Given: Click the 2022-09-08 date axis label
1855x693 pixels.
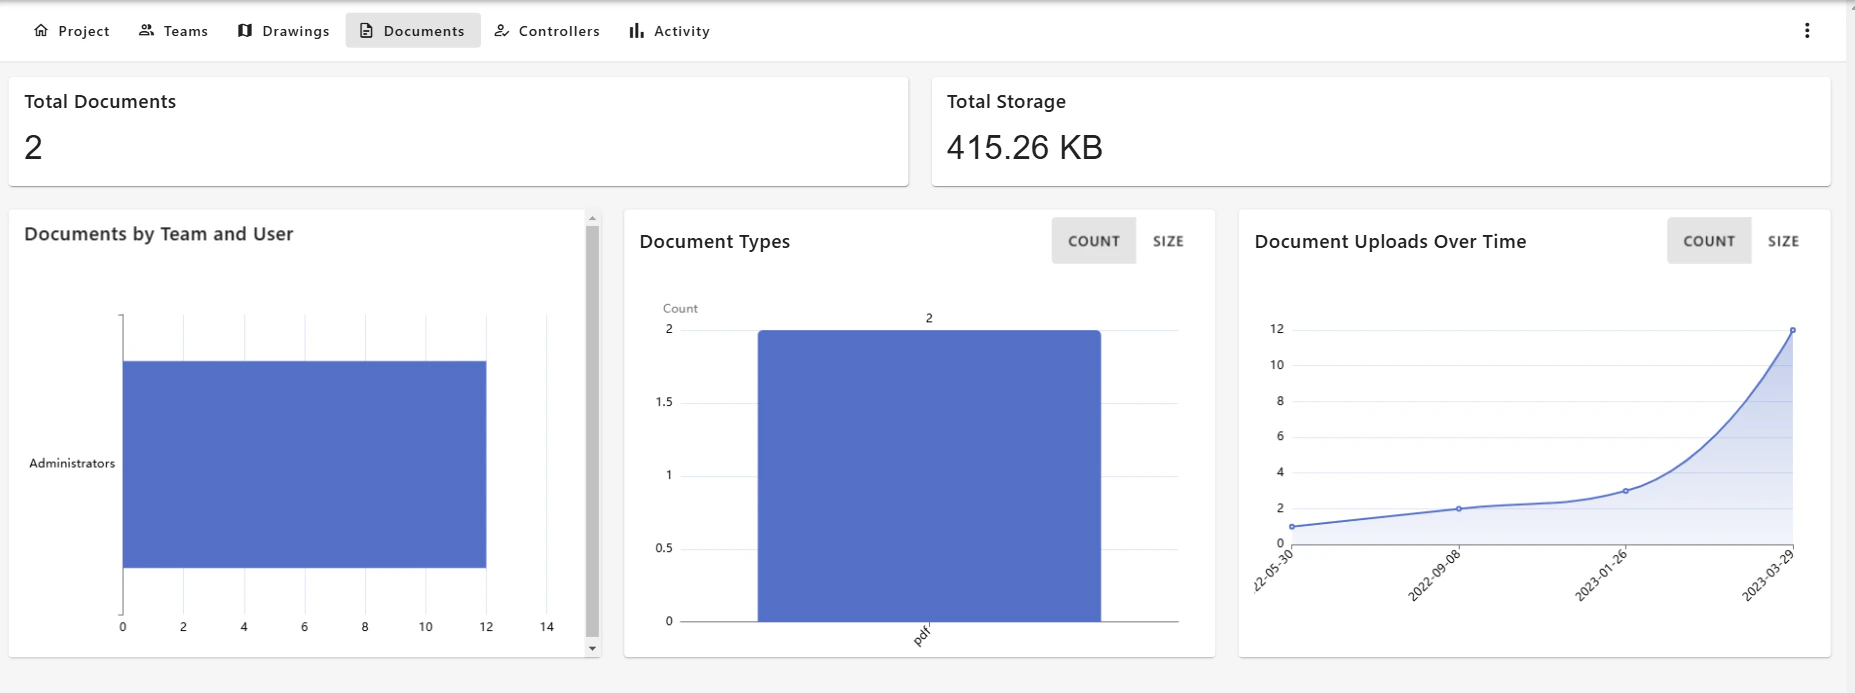Looking at the screenshot, I should (1435, 575).
